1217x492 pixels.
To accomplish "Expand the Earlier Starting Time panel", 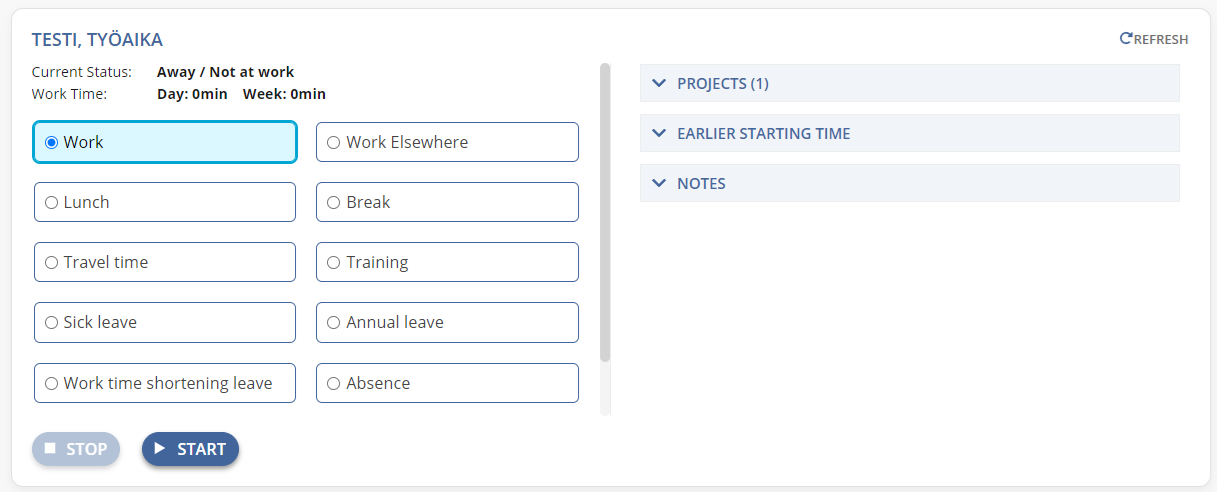I will [x=910, y=133].
